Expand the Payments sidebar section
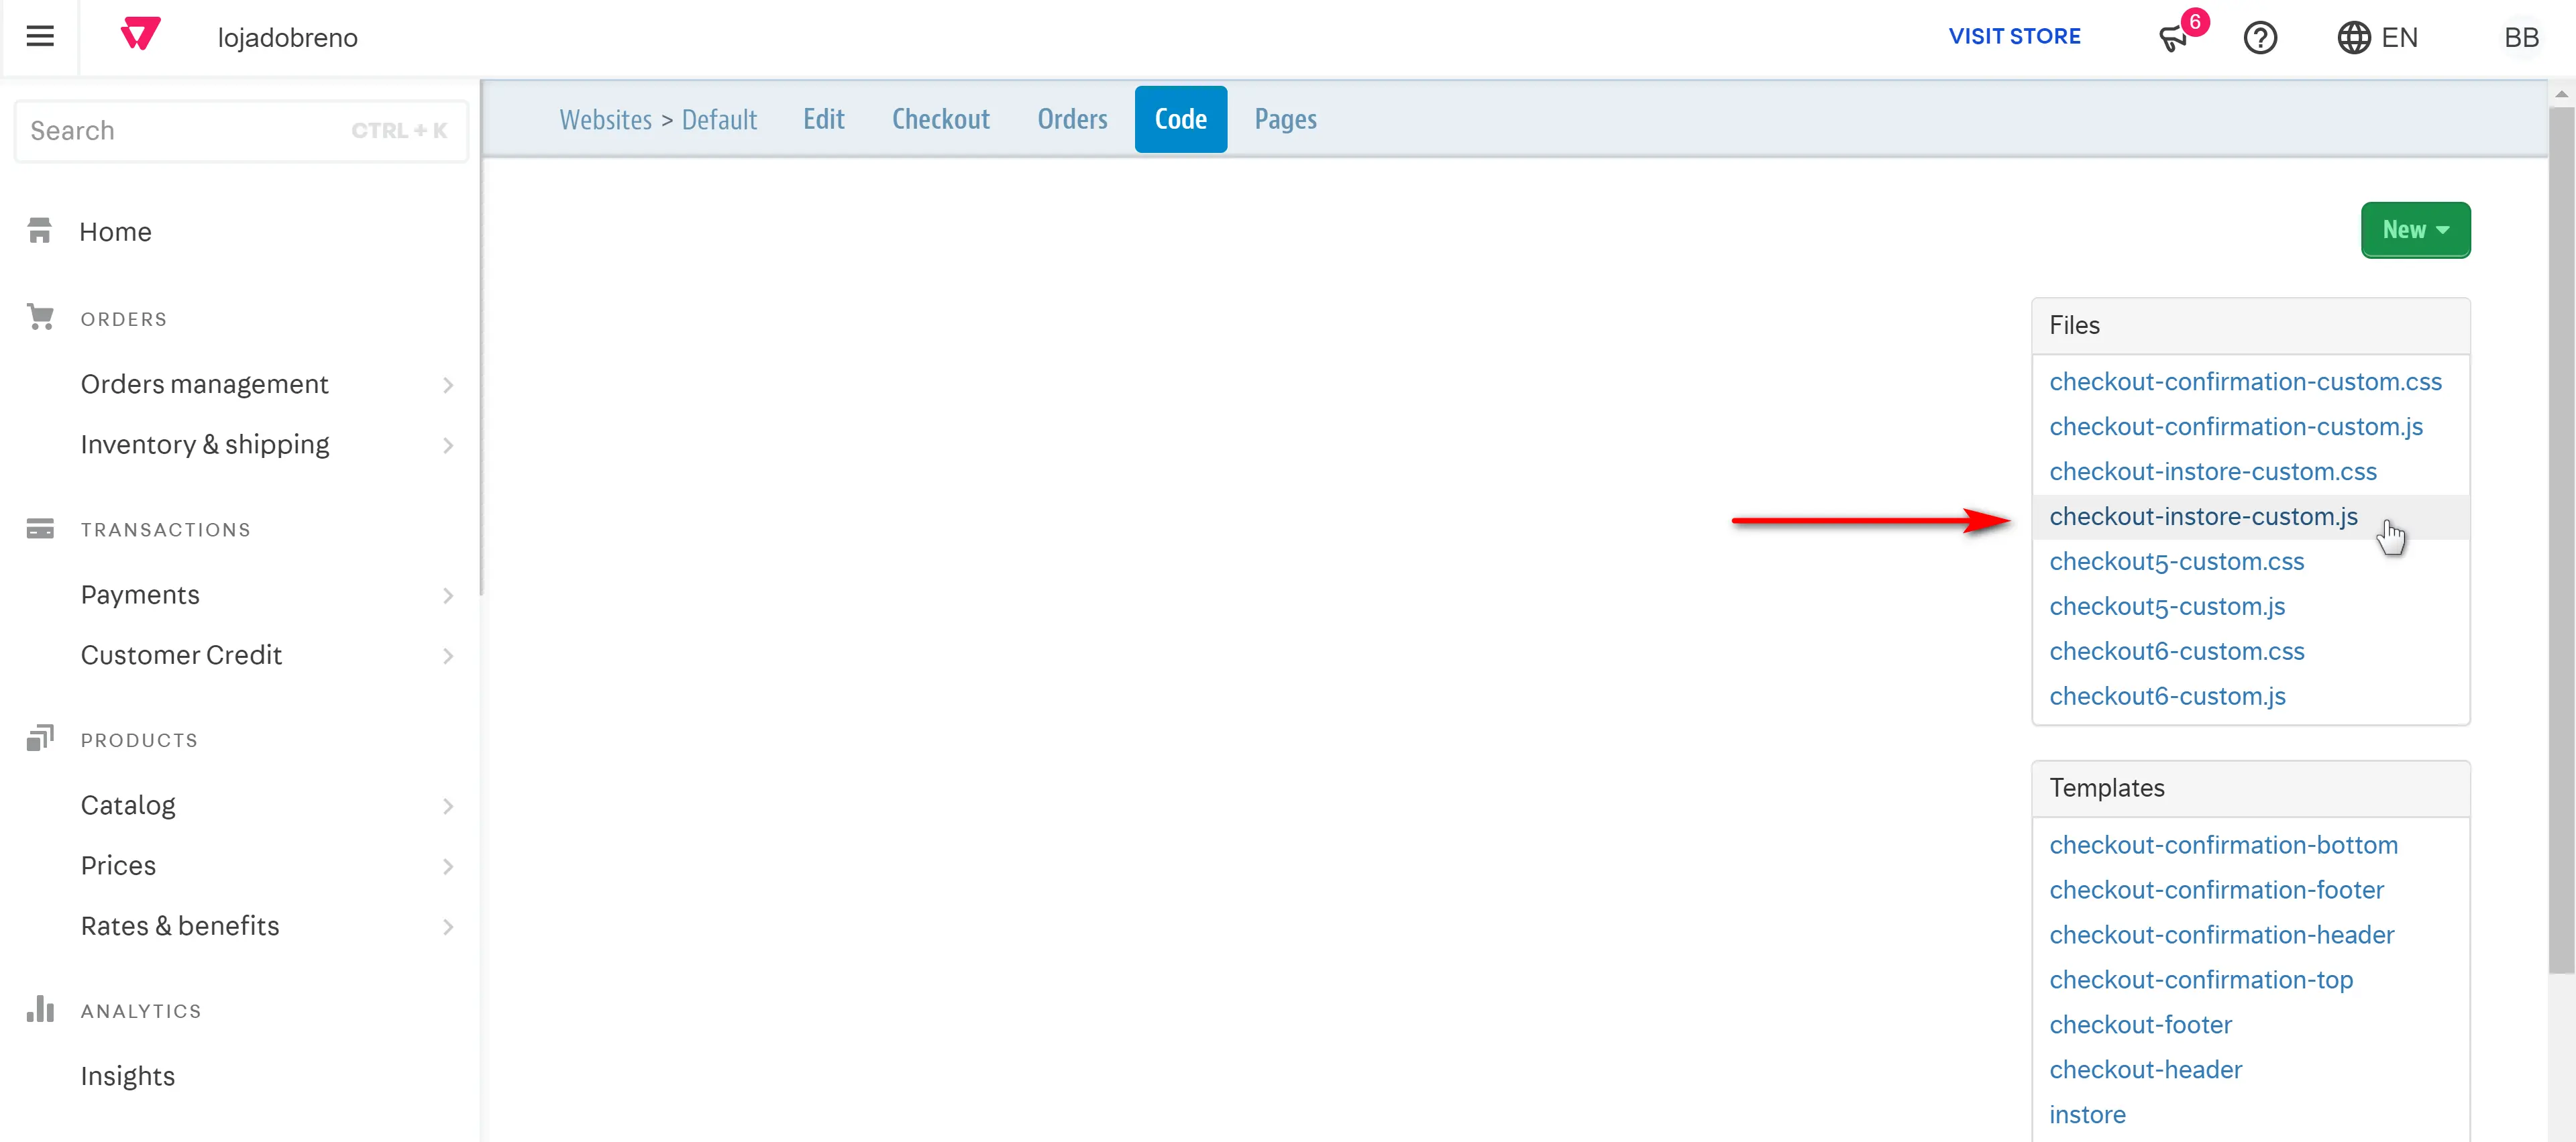Viewport: 2576px width, 1142px height. pos(449,595)
